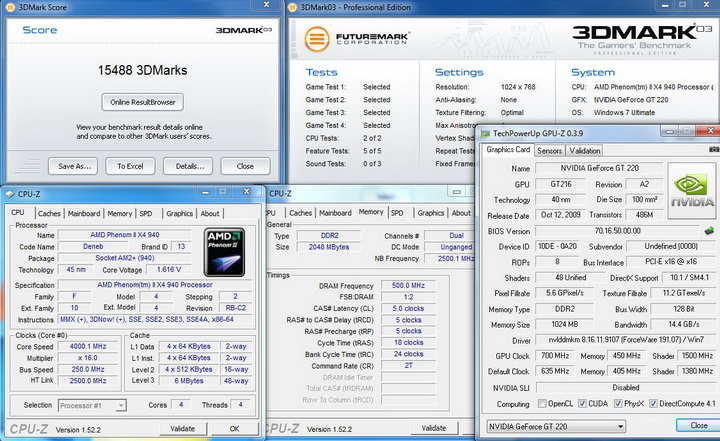Click the Online ResultBrowser button
The image size is (720, 441).
pyautogui.click(x=142, y=102)
